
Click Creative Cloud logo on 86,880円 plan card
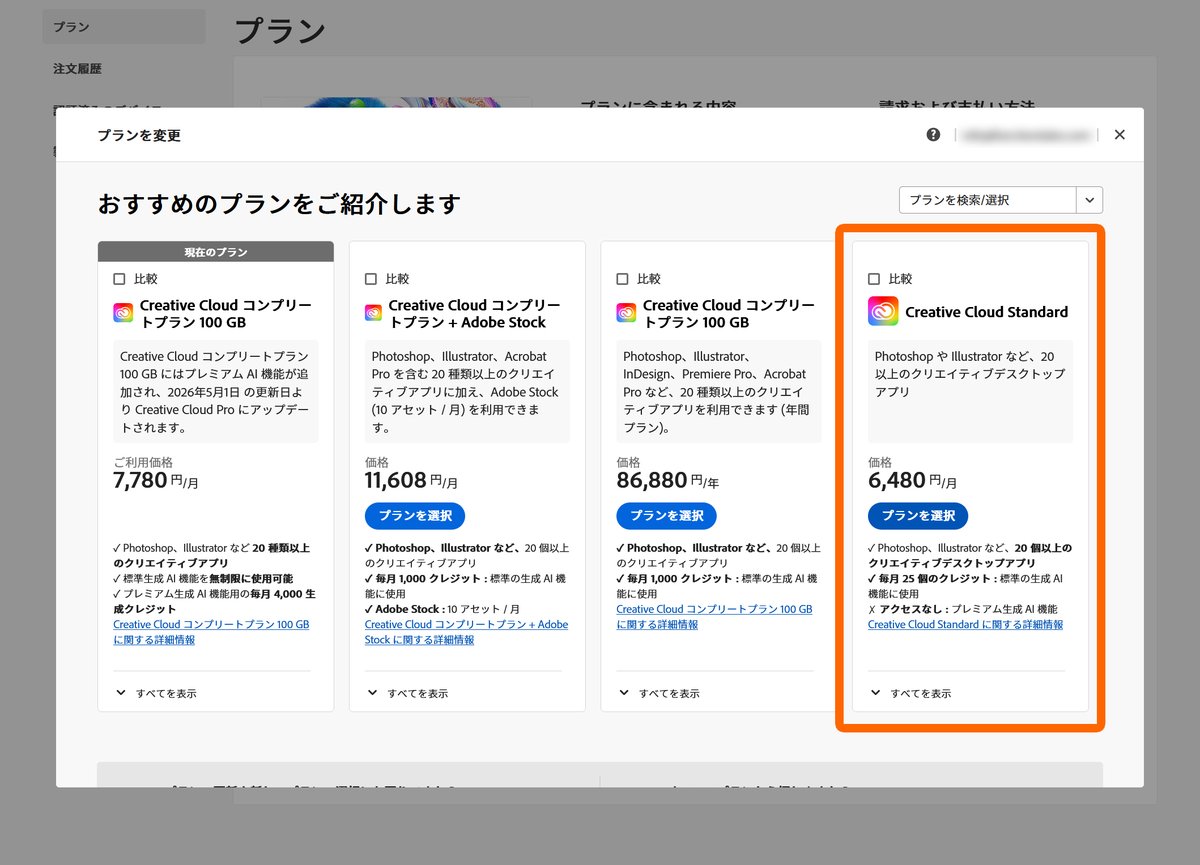click(626, 313)
